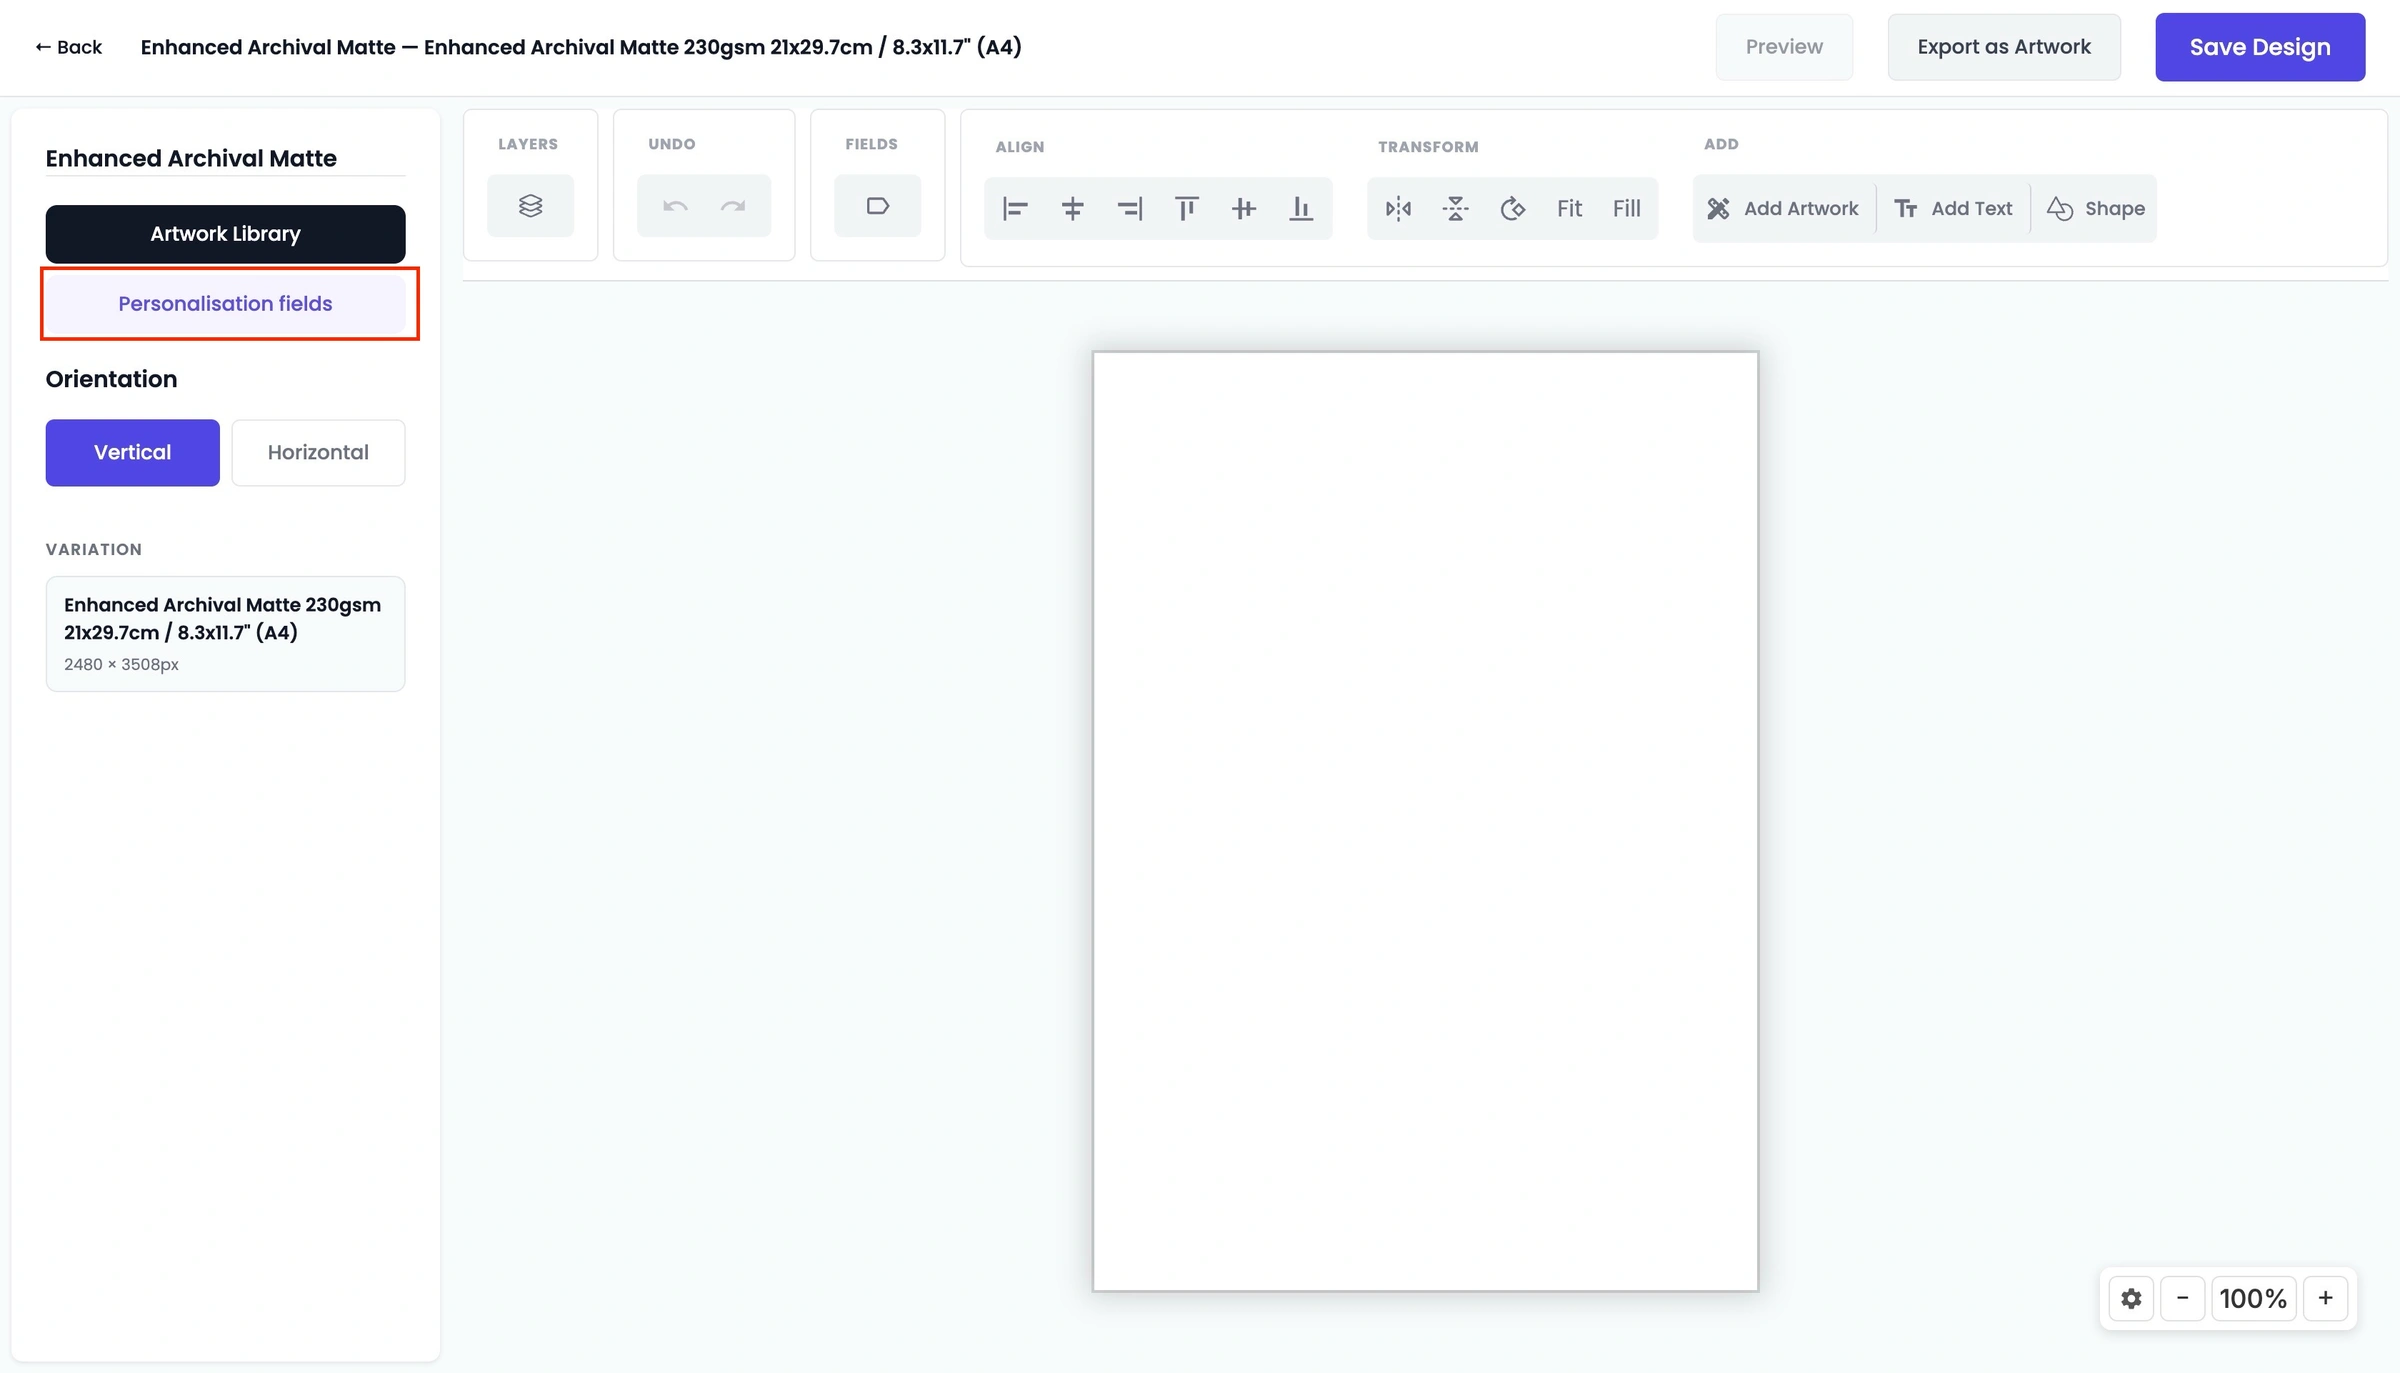2400x1373 pixels.
Task: Select Vertical orientation
Action: [132, 452]
